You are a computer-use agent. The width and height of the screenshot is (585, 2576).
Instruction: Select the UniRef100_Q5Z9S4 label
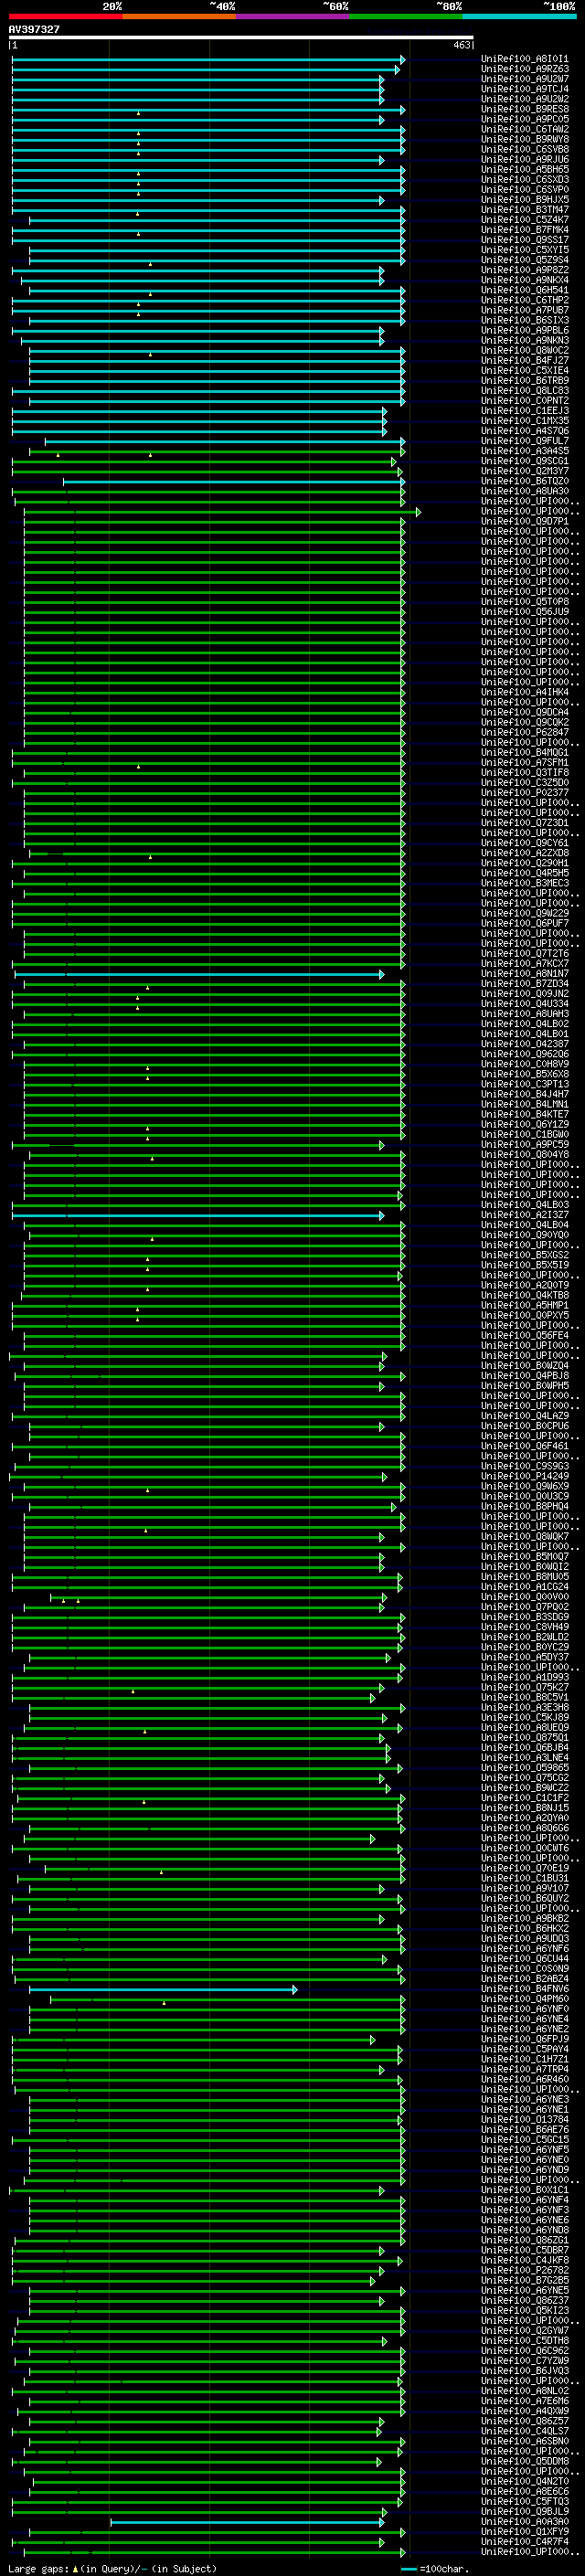pyautogui.click(x=525, y=260)
